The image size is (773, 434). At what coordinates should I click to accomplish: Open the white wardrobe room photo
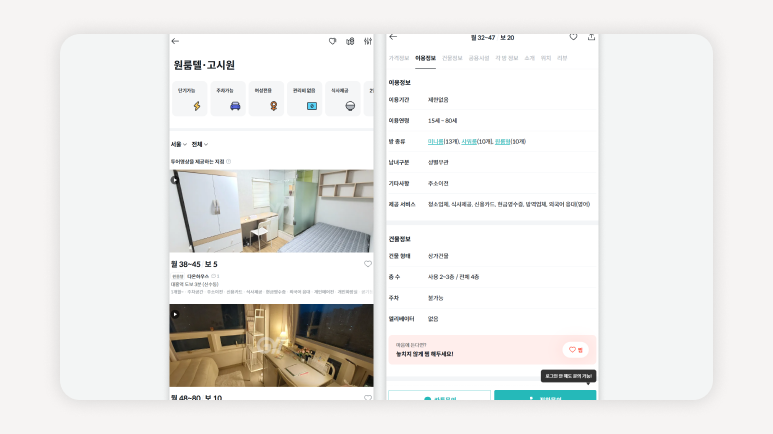(x=272, y=211)
